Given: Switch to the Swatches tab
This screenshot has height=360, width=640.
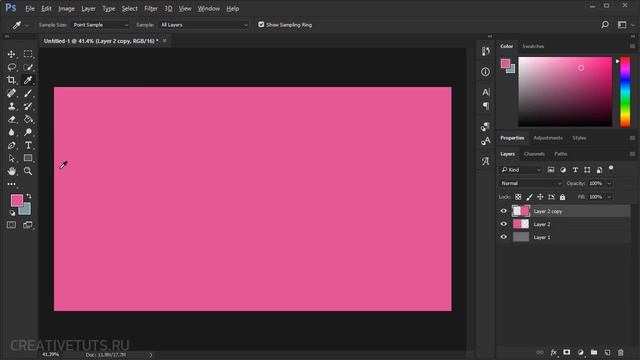Looking at the screenshot, I should 533,47.
